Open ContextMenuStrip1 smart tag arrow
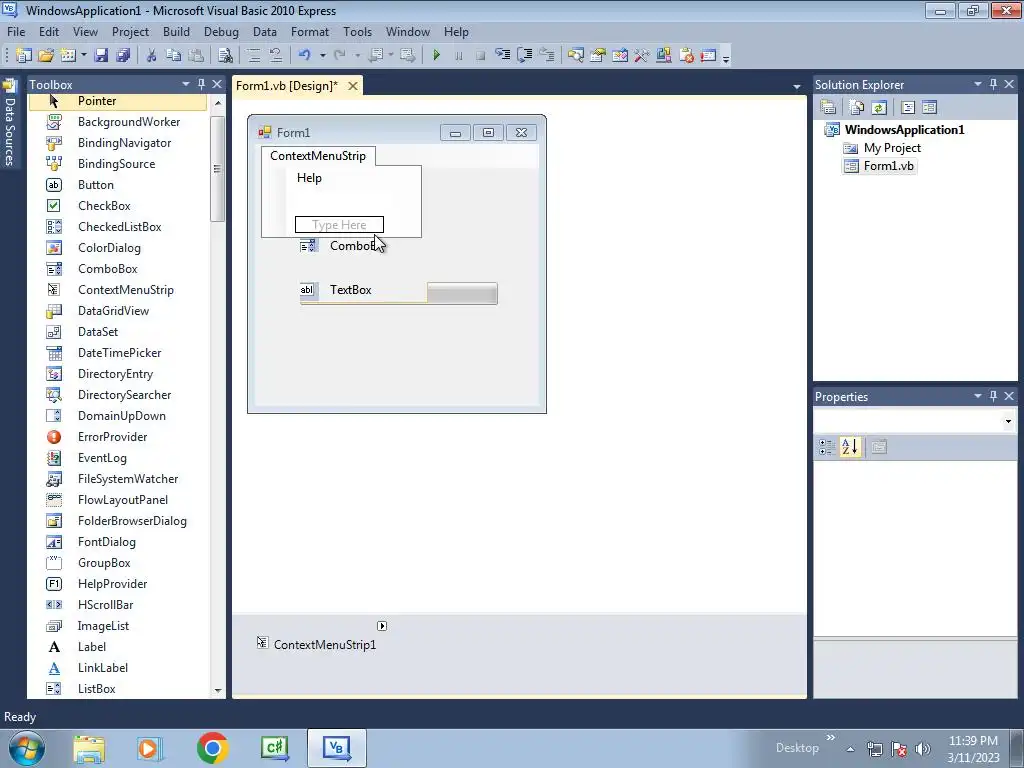 pos(382,626)
